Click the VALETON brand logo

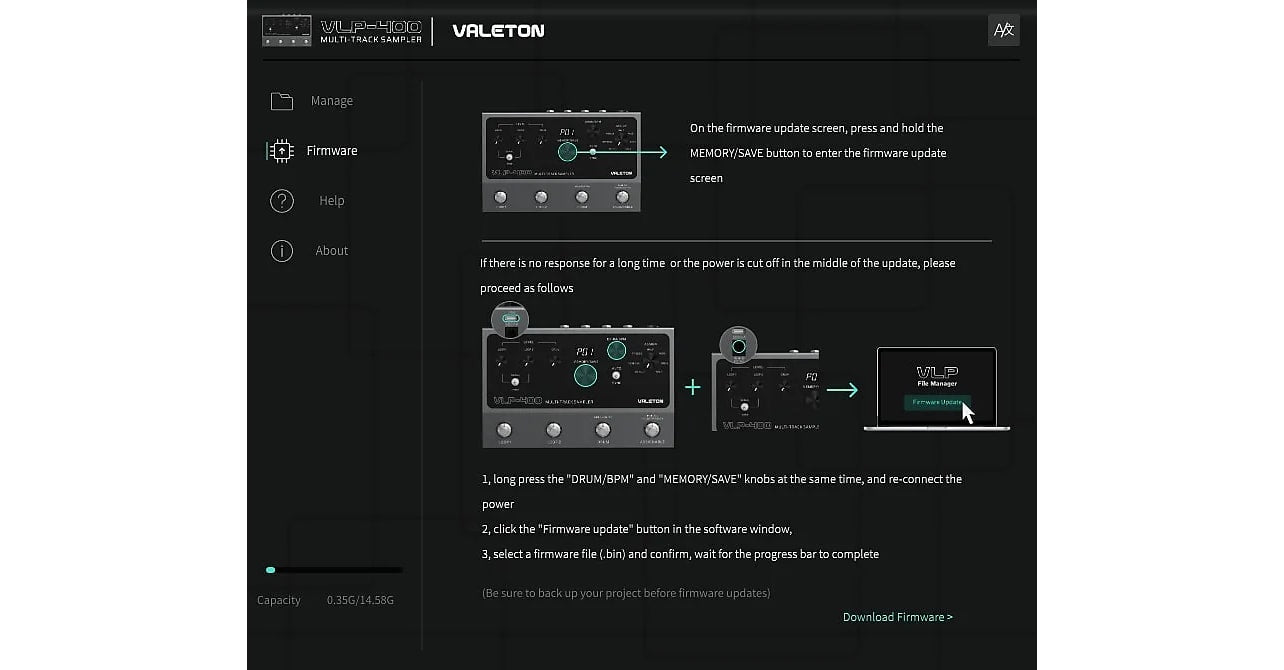tap(498, 31)
